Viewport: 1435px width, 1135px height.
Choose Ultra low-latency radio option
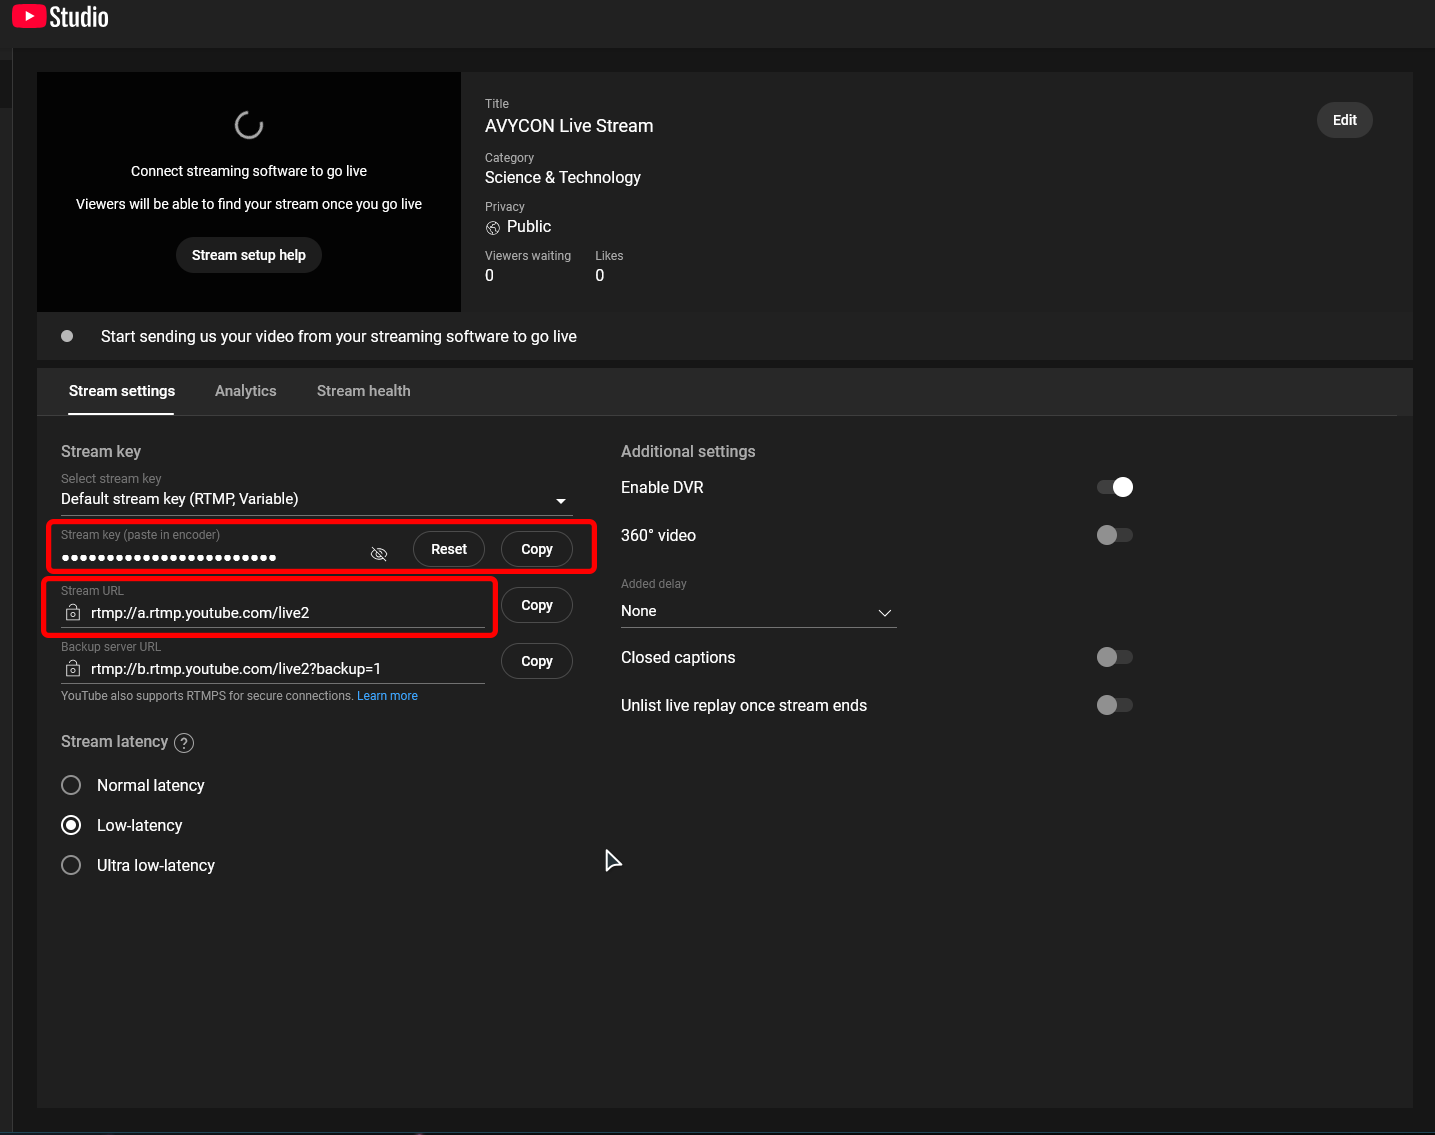71,865
